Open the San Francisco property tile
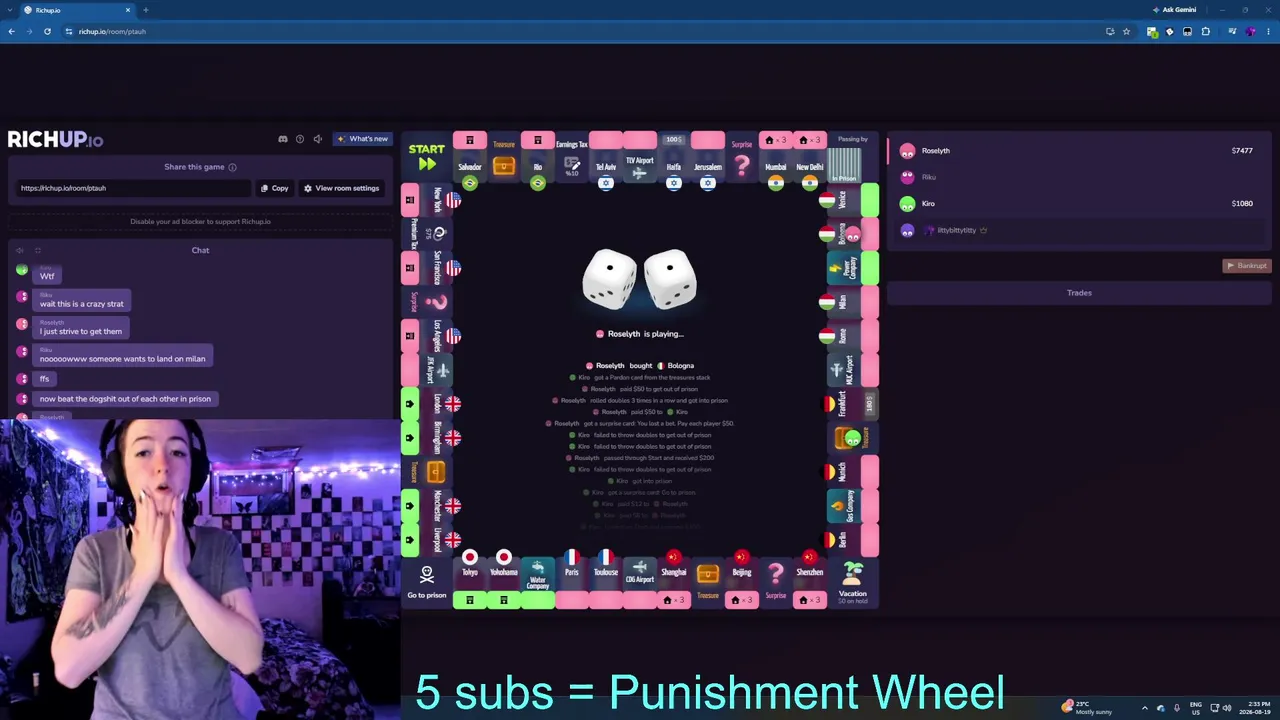1280x720 pixels. click(x=431, y=268)
